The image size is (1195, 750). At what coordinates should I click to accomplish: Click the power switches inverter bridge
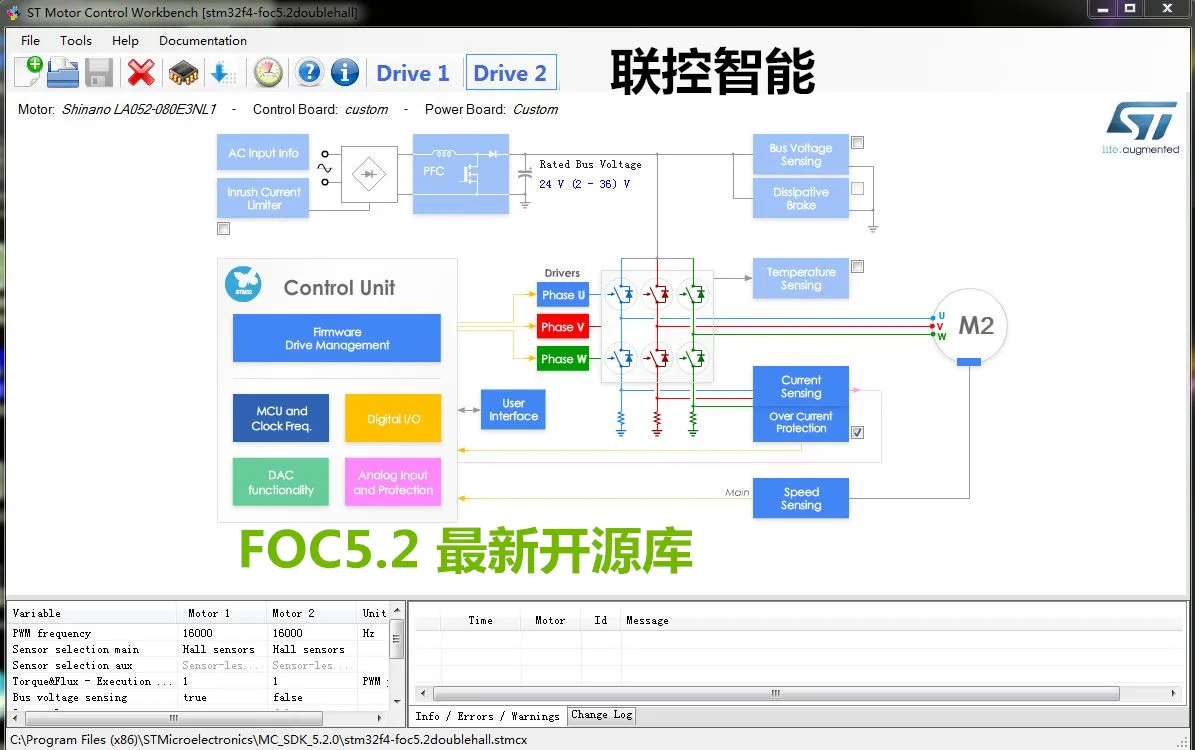pyautogui.click(x=657, y=326)
